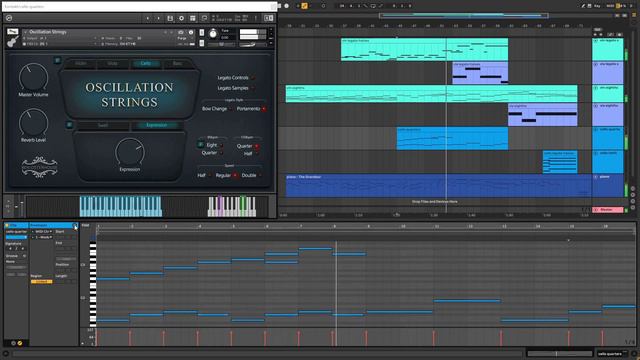Select the Violin instrument tab
This screenshot has width=640, height=360.
[81, 63]
